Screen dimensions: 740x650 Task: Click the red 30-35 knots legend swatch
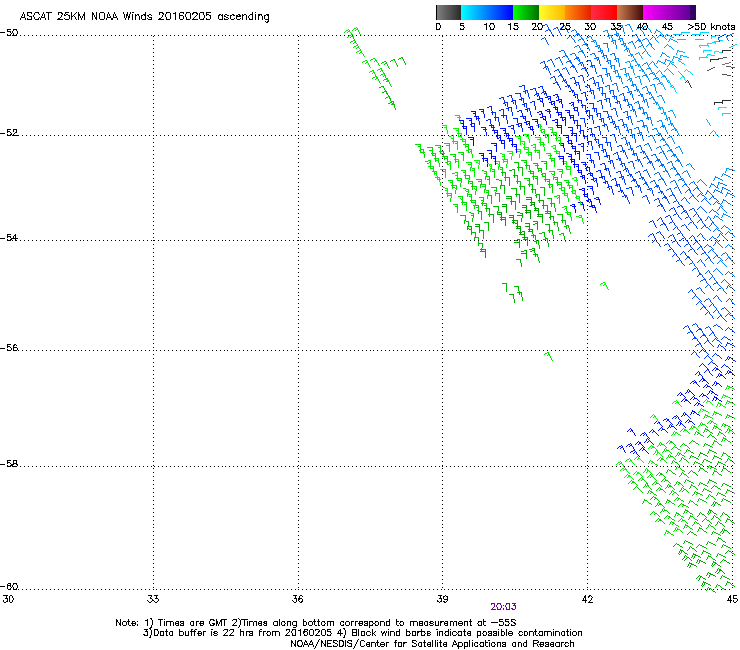[604, 12]
